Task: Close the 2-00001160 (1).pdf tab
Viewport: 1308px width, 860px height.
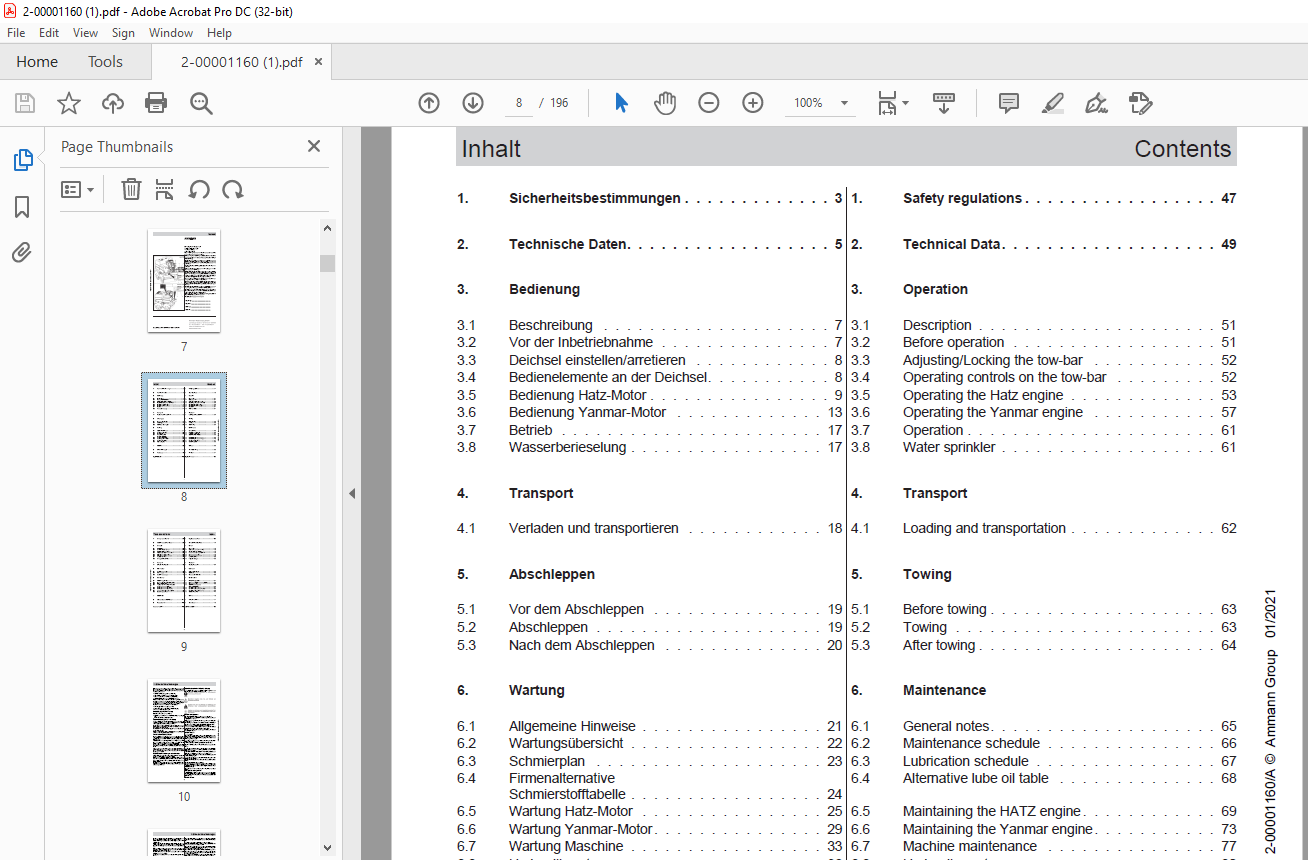Action: 319,62
